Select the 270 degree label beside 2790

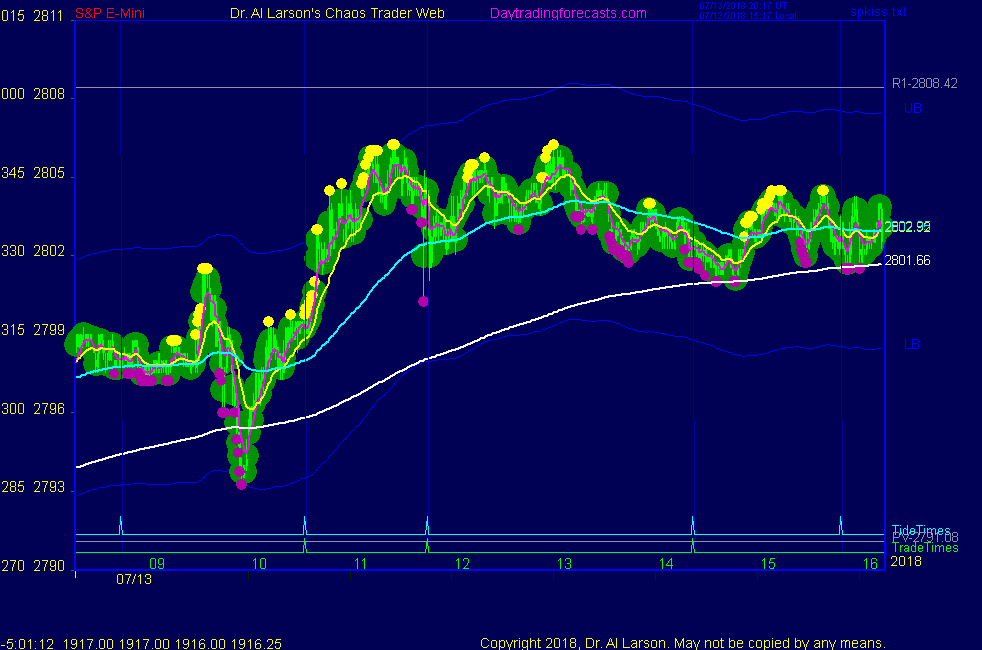pyautogui.click(x=13, y=566)
